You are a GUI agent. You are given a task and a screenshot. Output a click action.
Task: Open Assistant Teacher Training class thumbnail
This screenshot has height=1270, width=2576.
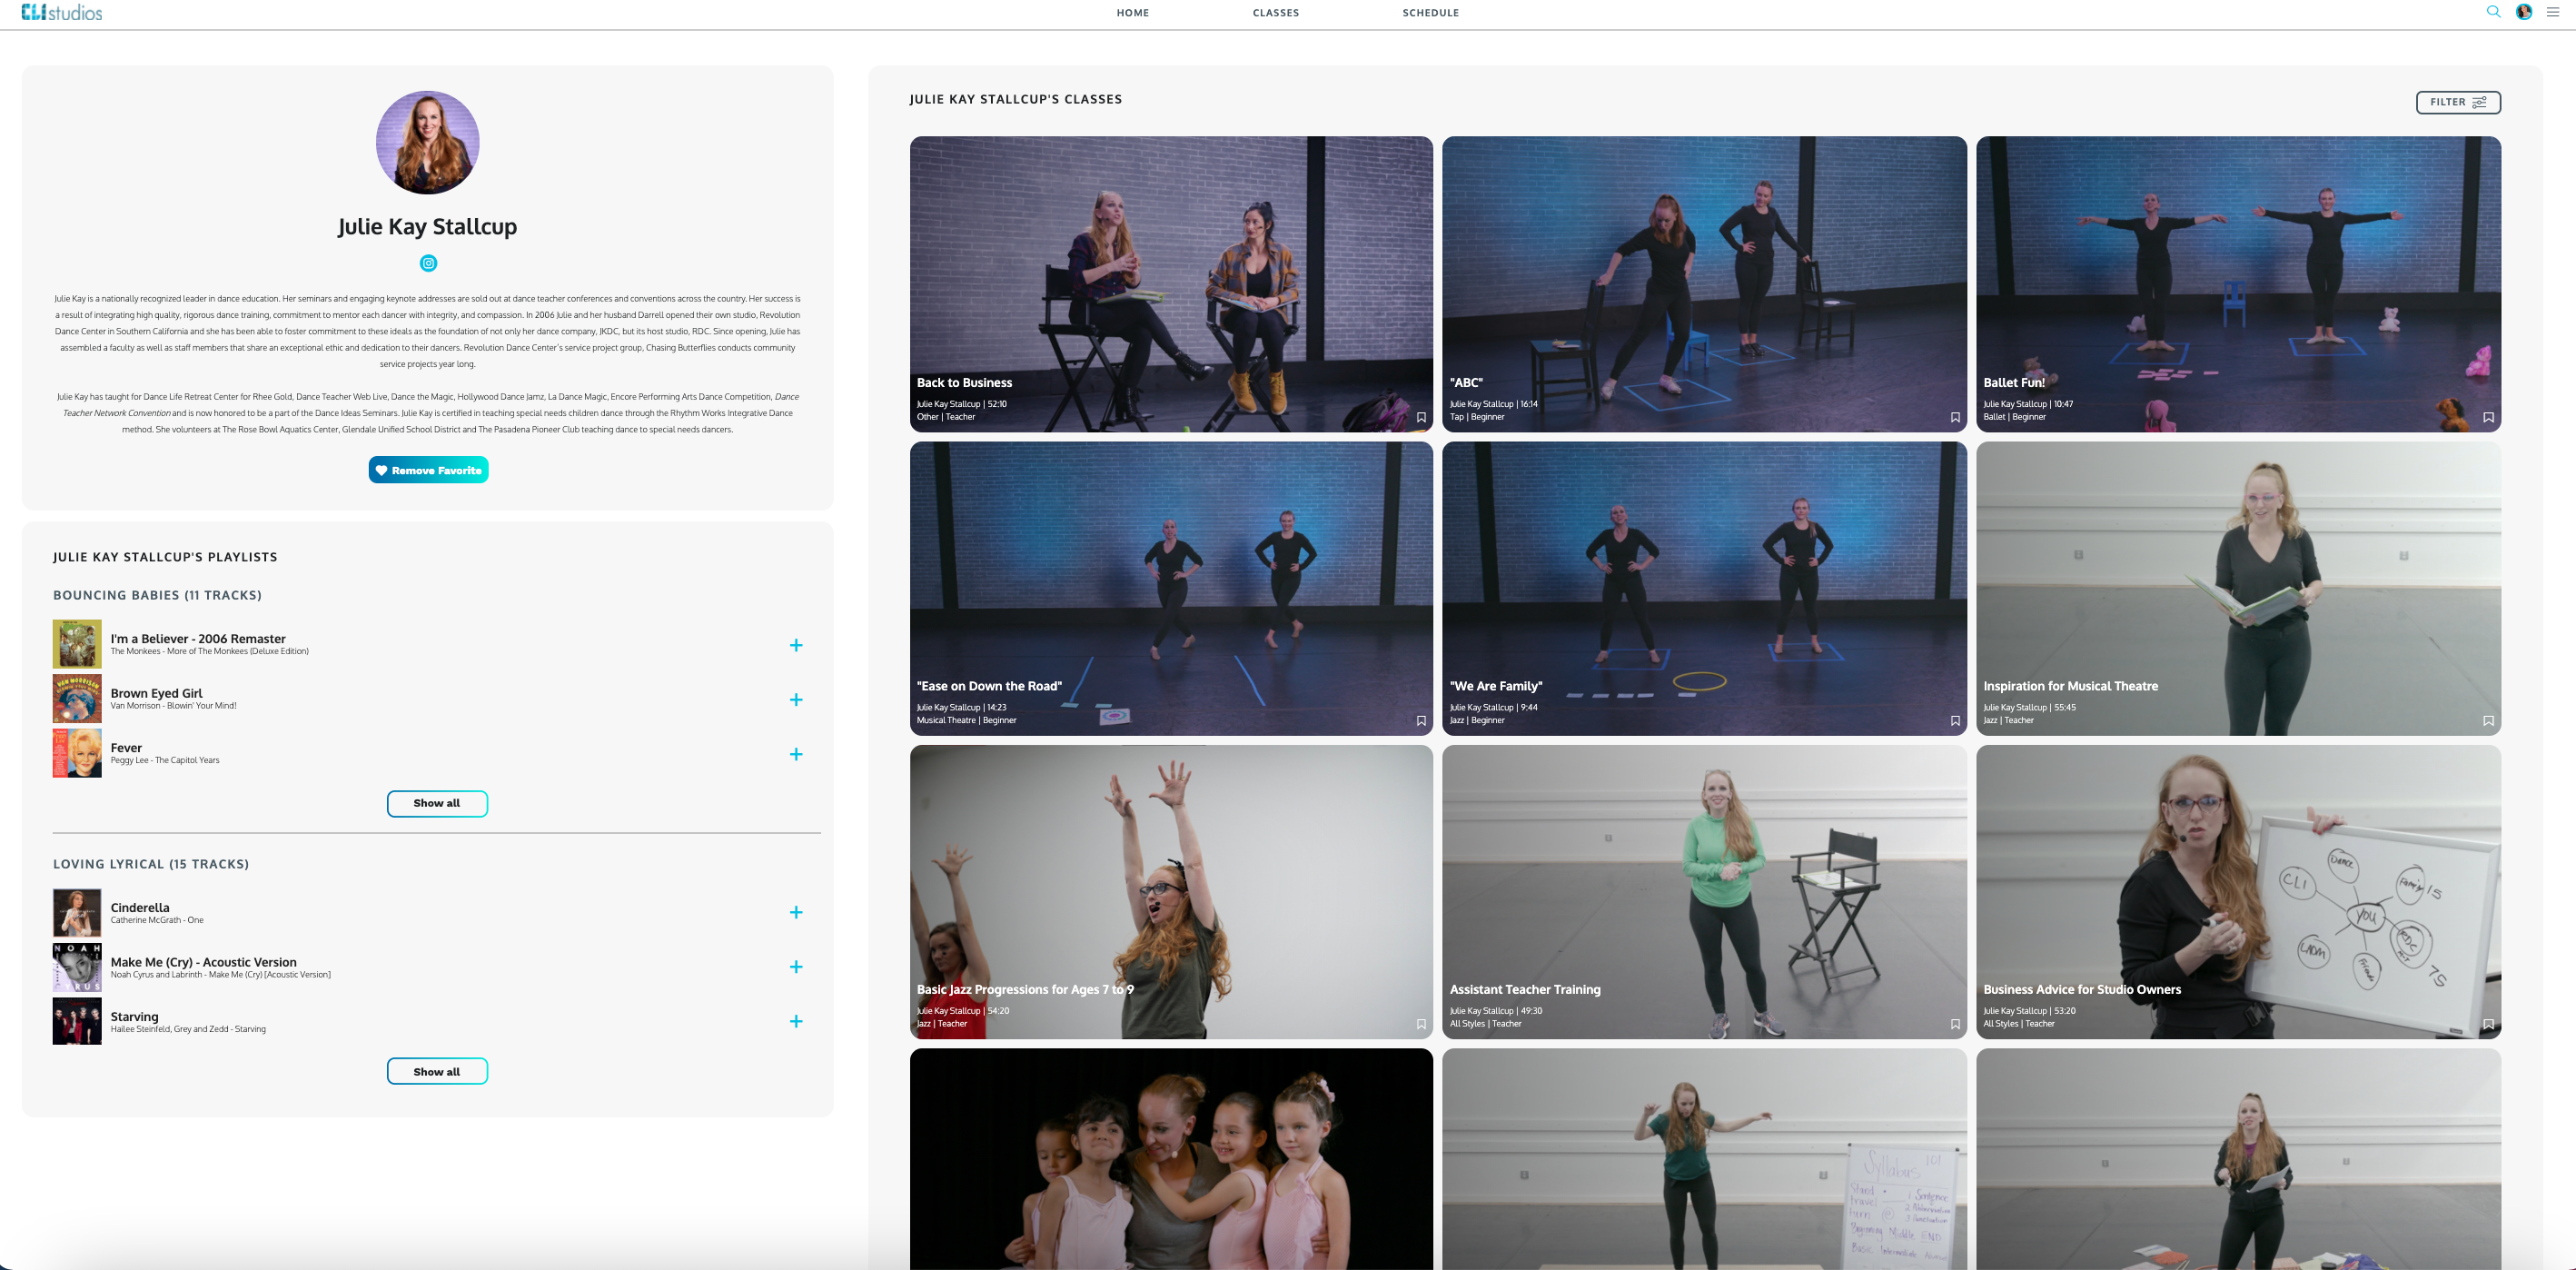(x=1704, y=892)
